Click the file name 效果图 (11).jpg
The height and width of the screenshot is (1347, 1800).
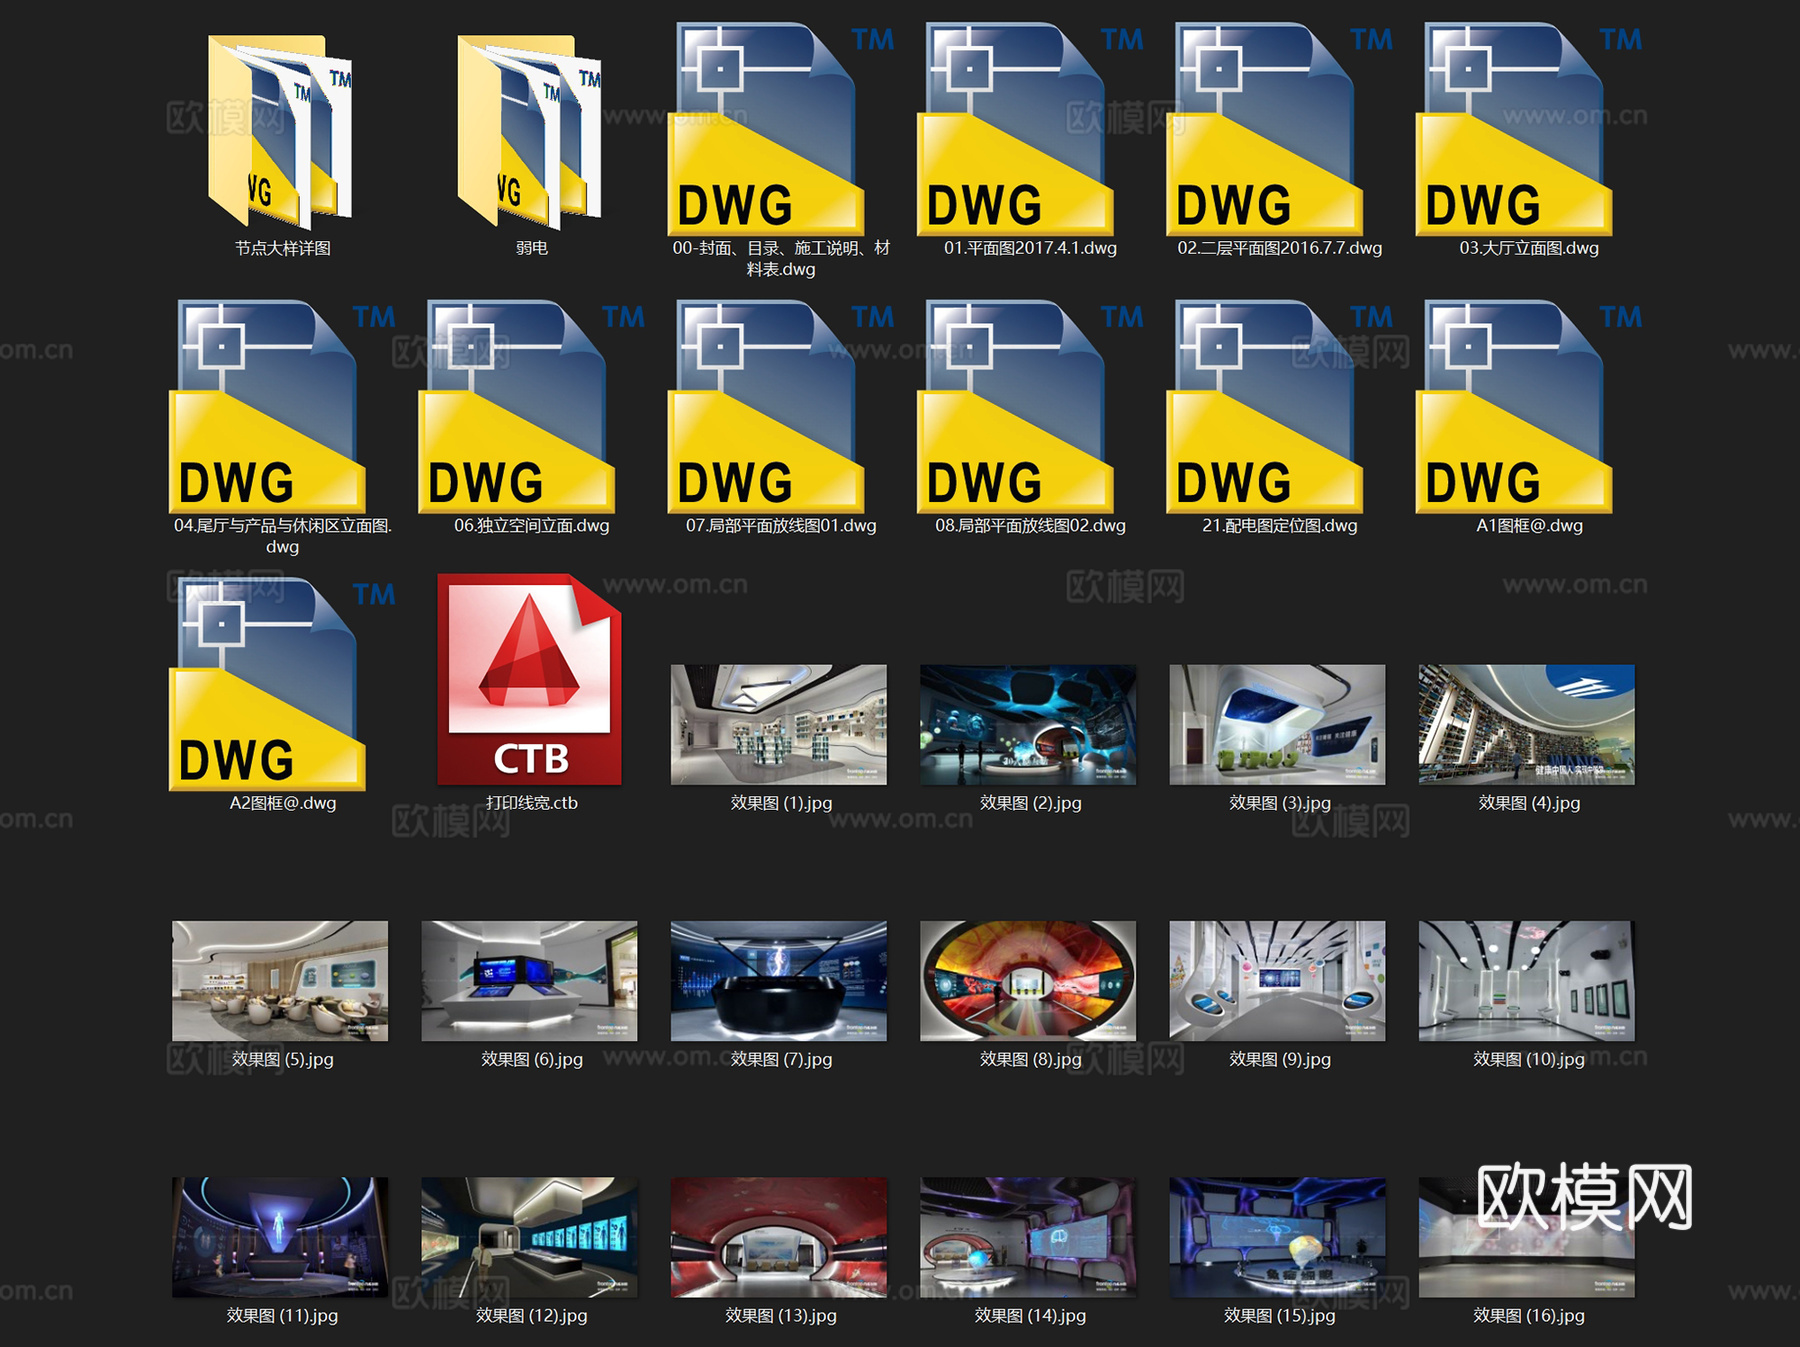(x=282, y=1316)
